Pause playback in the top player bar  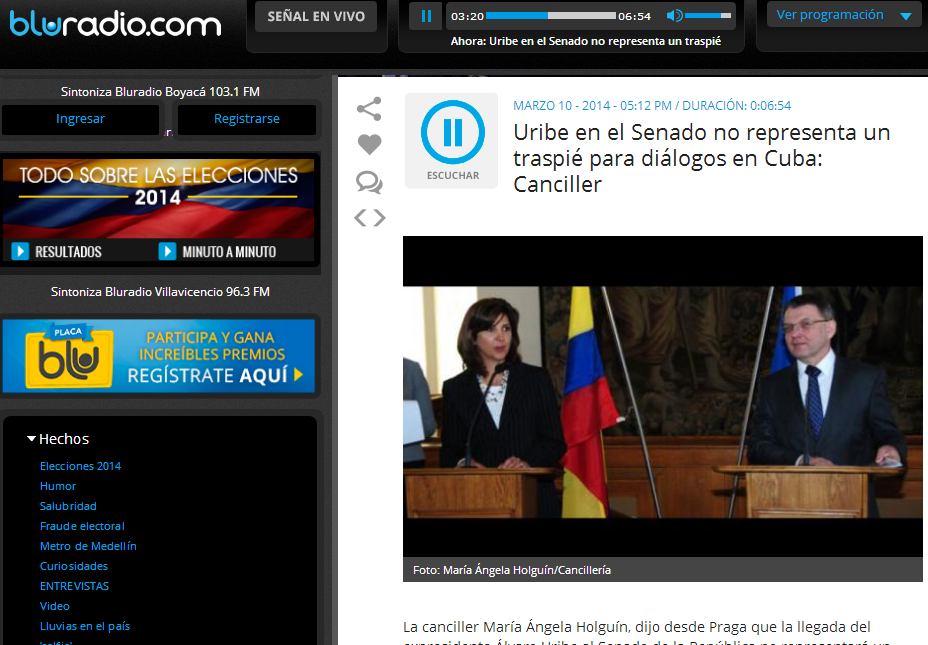(426, 16)
